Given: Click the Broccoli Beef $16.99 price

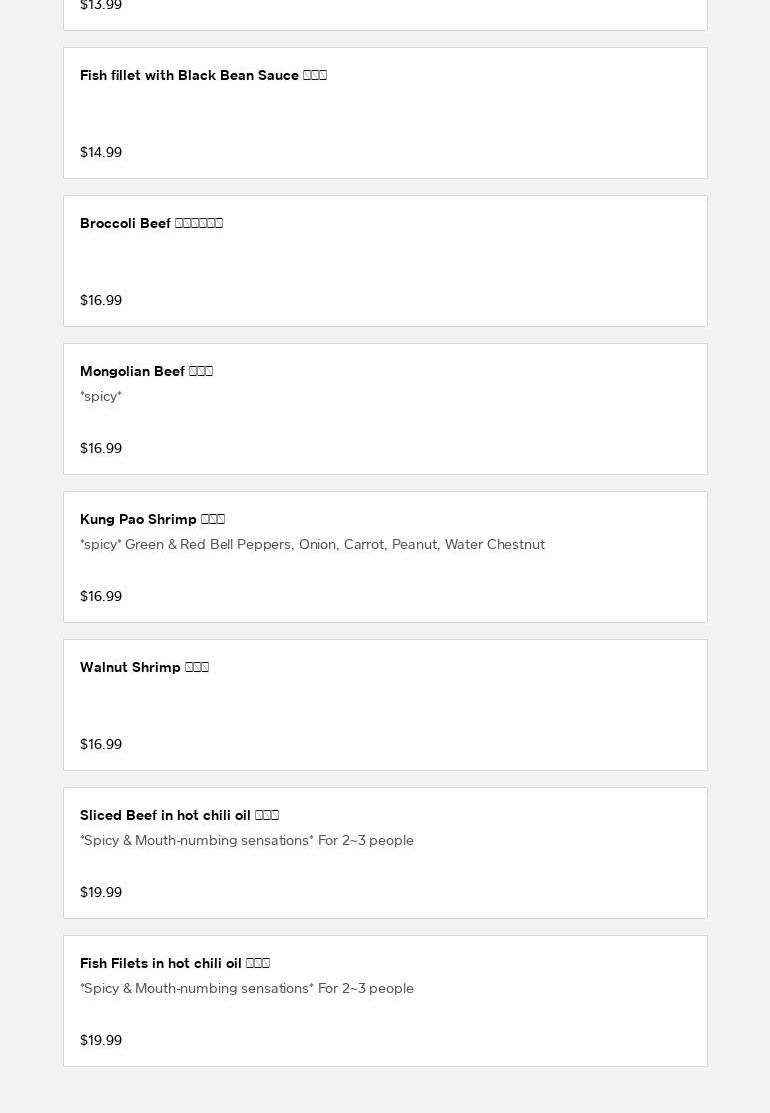Looking at the screenshot, I should 101,300.
